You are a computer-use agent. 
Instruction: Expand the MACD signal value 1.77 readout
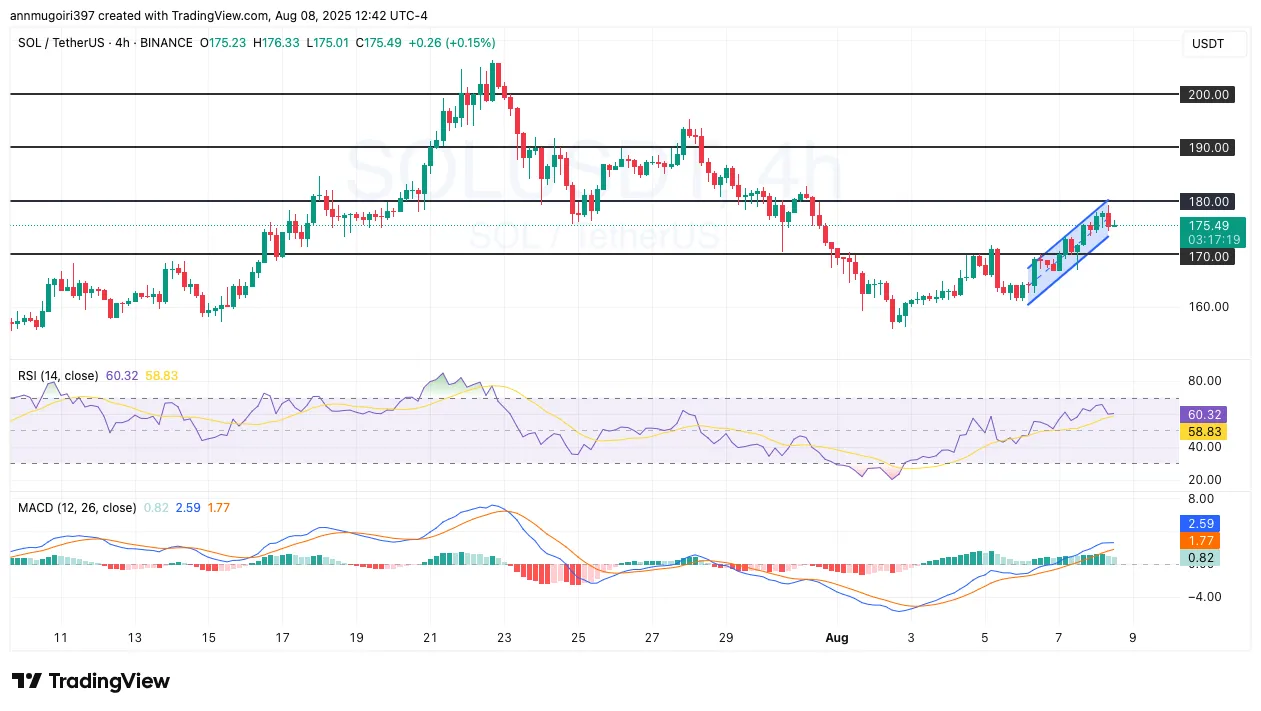pyautogui.click(x=218, y=508)
